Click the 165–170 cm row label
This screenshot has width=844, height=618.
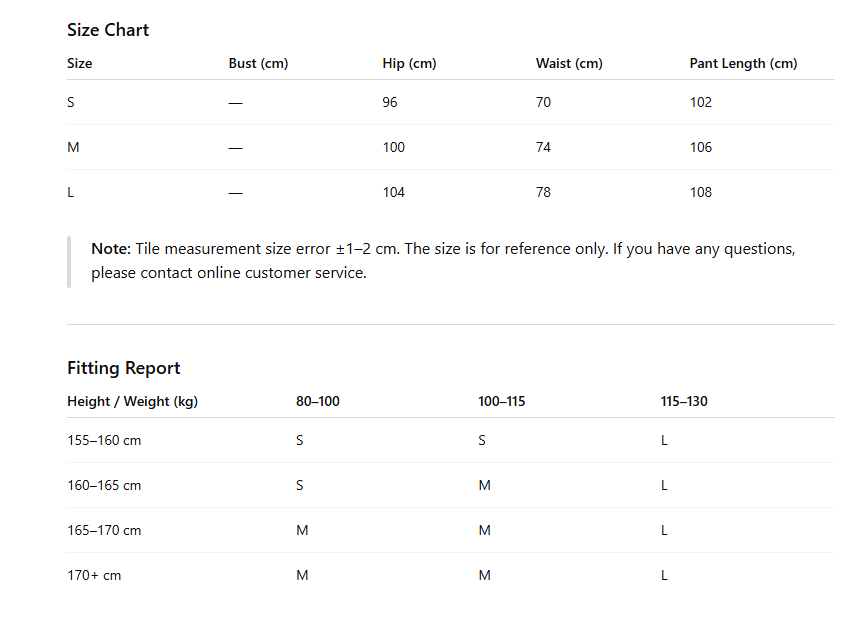pyautogui.click(x=104, y=531)
